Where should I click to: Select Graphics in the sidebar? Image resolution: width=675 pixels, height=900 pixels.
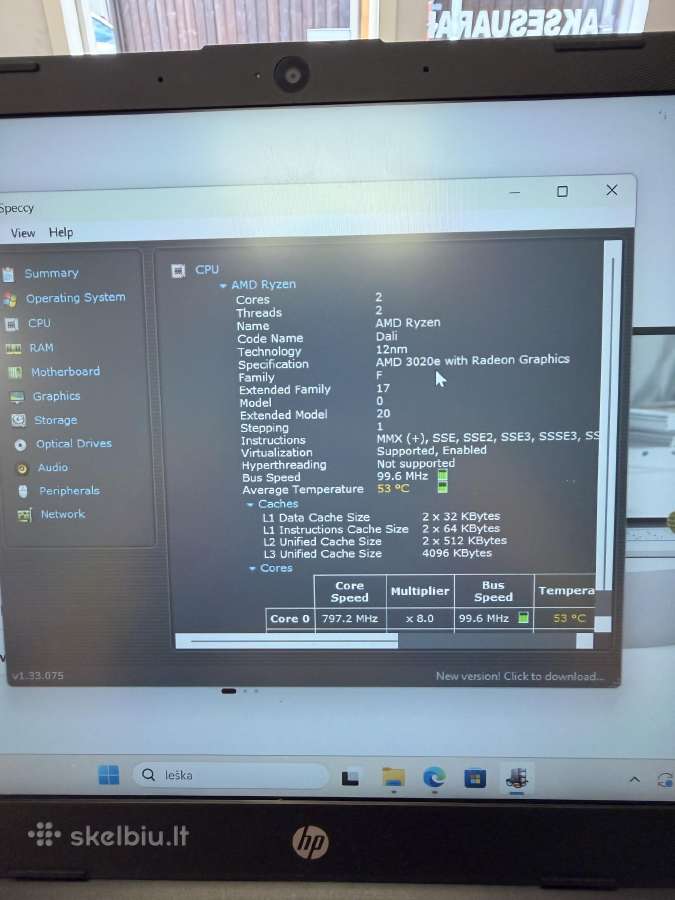(x=56, y=396)
